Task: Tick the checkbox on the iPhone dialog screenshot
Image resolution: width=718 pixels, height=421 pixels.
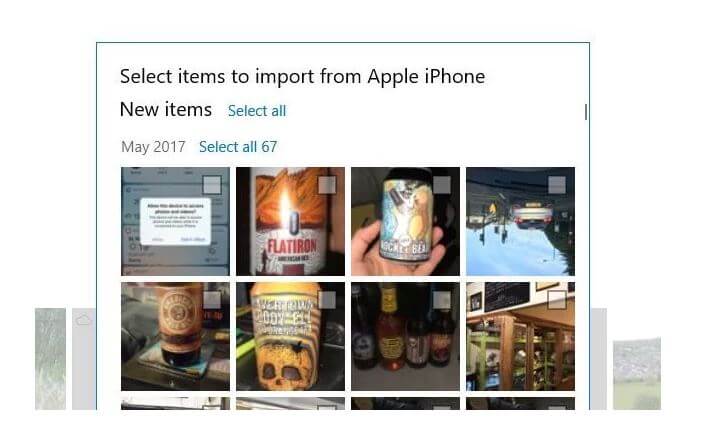Action: tap(212, 186)
